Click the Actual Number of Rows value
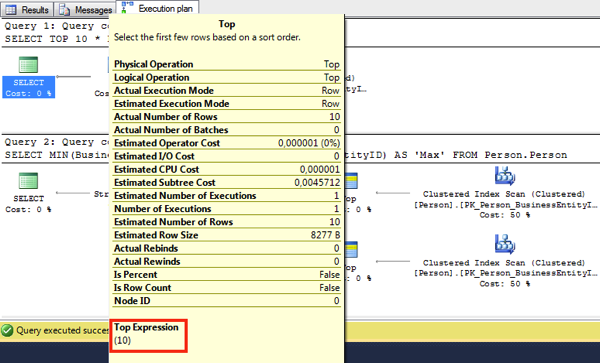Screen dimensions: 600x363 [334, 117]
